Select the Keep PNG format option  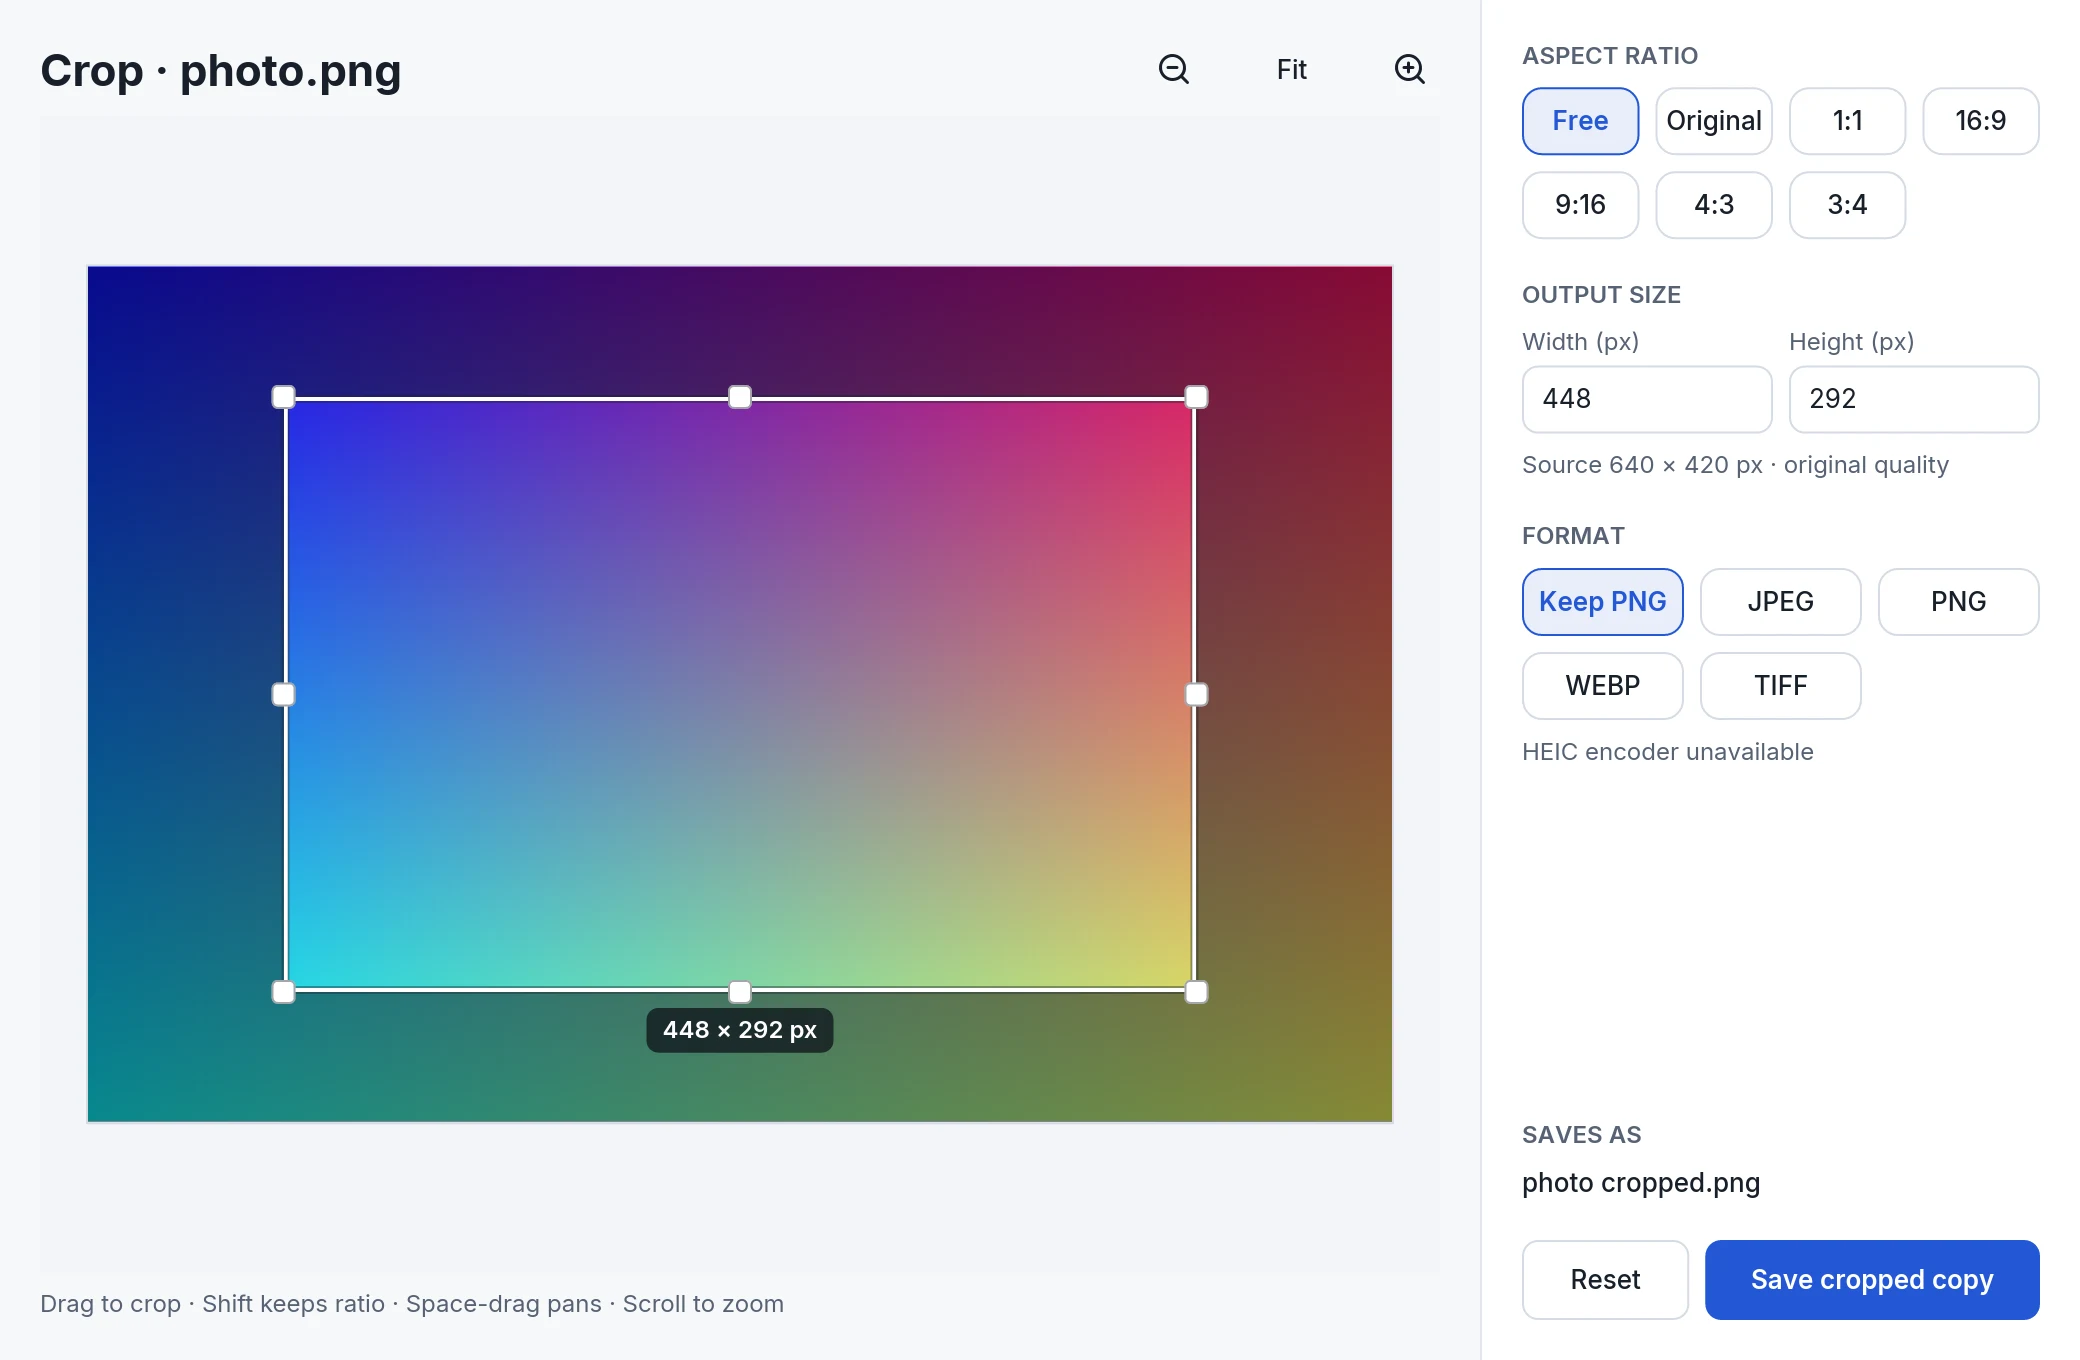click(x=1603, y=602)
